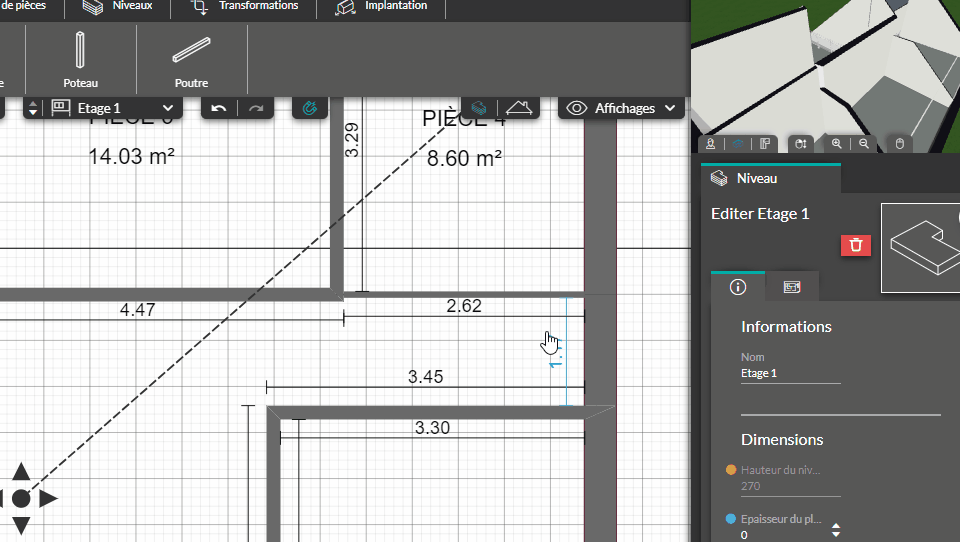Viewport: 960px width, 542px height.
Task: Click the magnet snap icon
Action: (x=310, y=108)
